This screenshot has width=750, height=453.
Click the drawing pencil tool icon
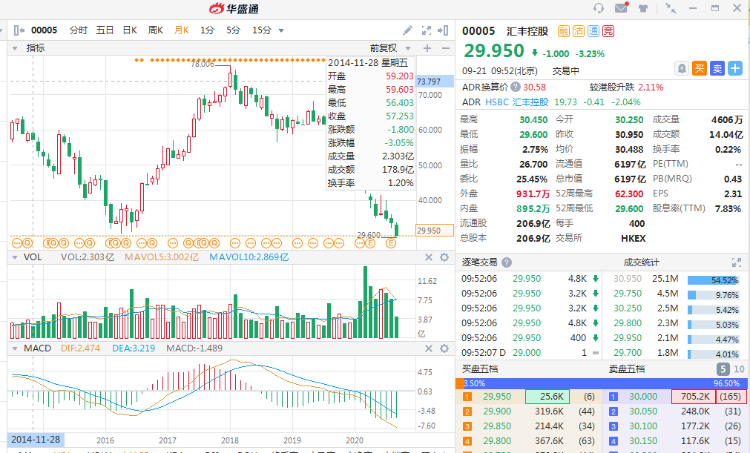point(408,30)
